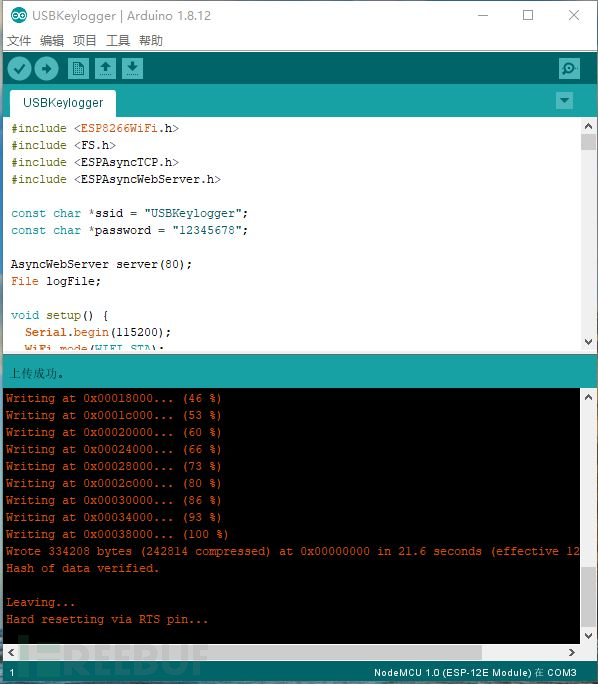Click the Arduino logo in title bar
The width and height of the screenshot is (598, 684).
tap(19, 16)
